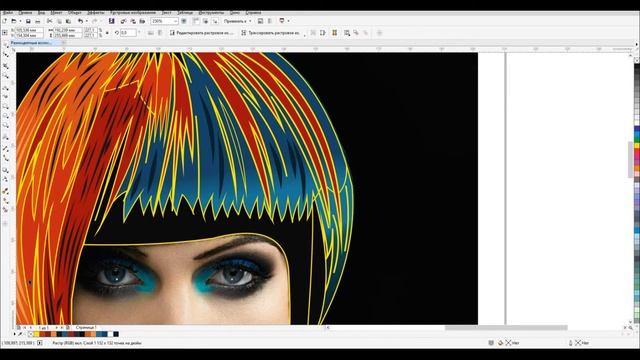Open the 'Привязать к' snap dropdown

(x=237, y=21)
